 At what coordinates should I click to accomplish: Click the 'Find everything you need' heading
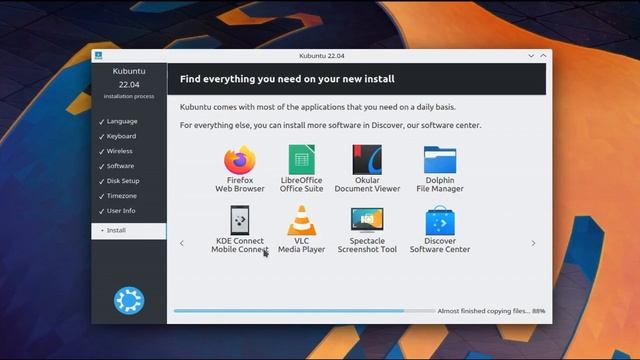(287, 79)
